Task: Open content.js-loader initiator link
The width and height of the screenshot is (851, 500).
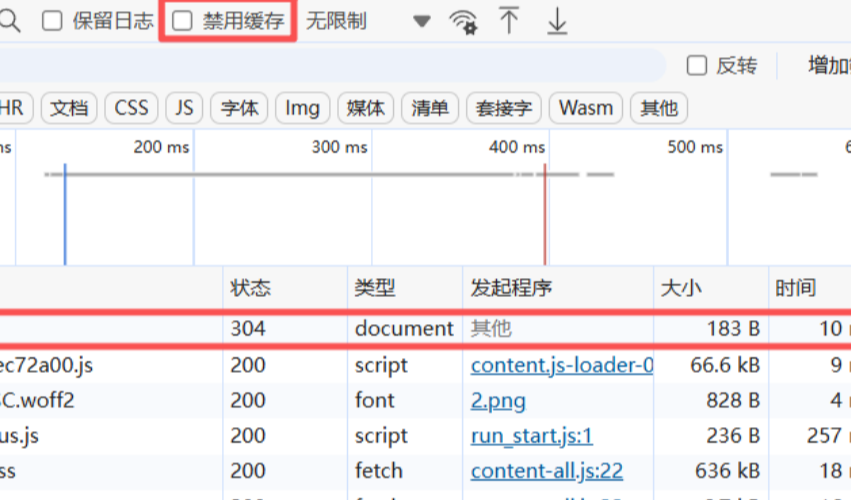Action: tap(562, 366)
